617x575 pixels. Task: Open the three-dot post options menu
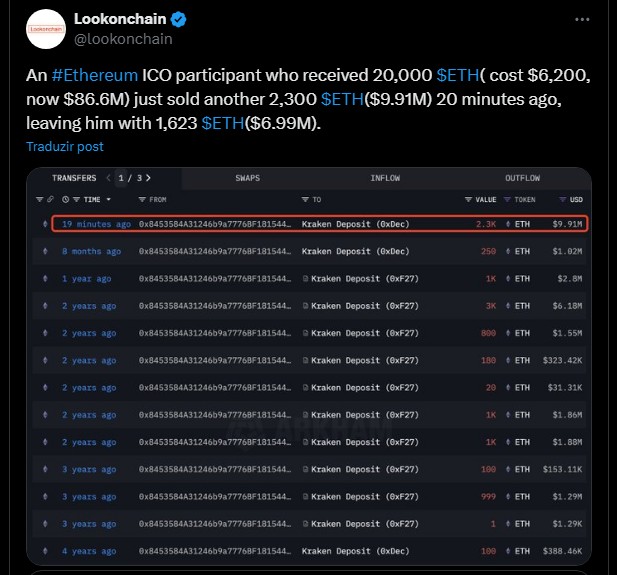click(582, 19)
